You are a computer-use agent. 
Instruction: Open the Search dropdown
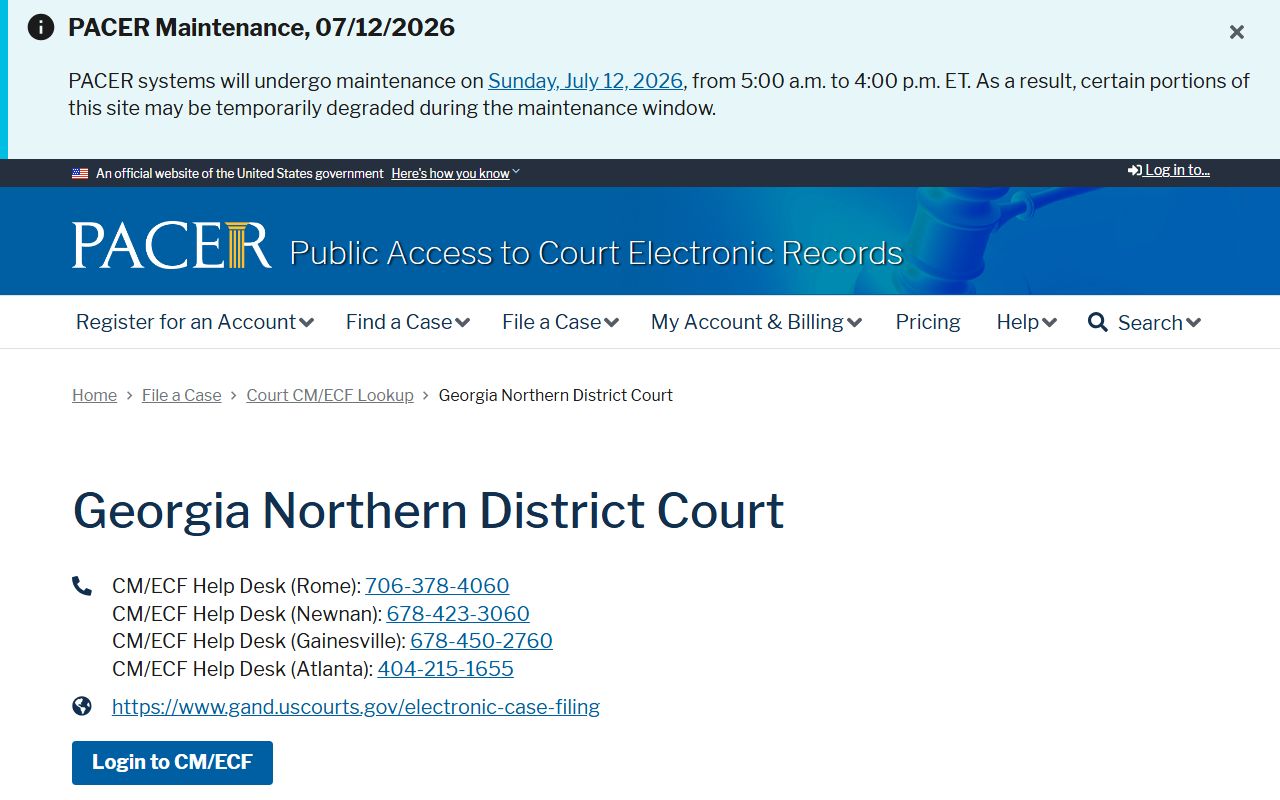(1145, 322)
